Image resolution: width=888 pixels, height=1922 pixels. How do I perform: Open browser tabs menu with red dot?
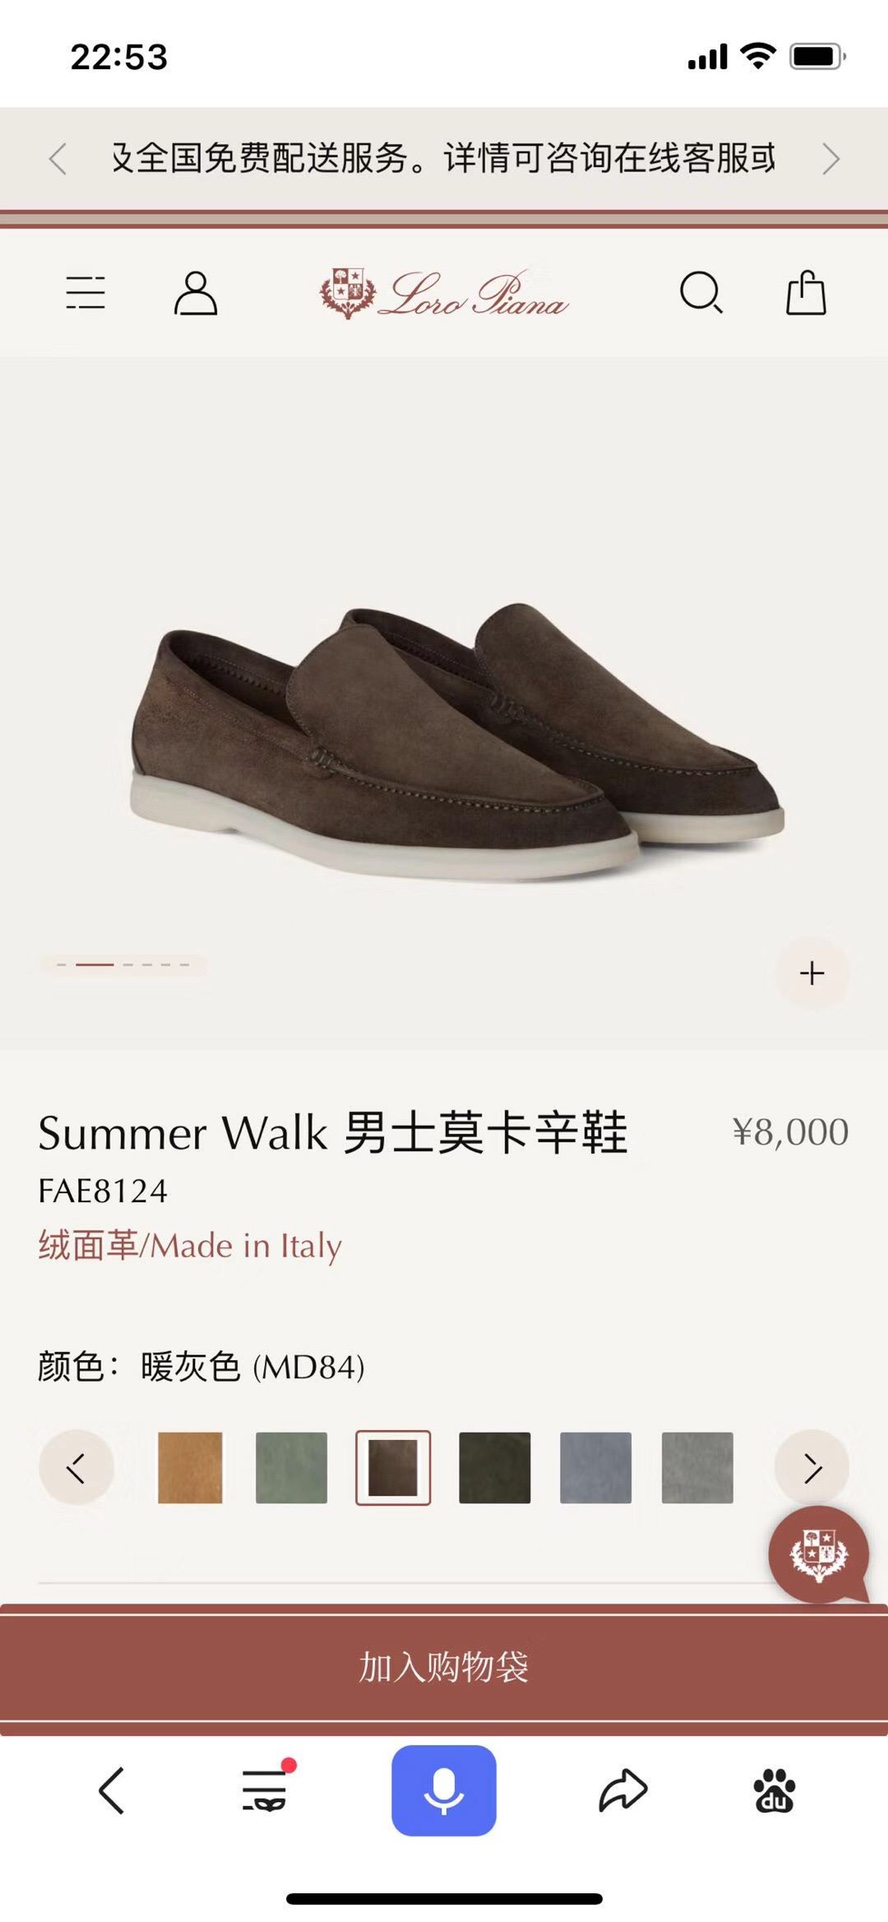[x=267, y=1788]
